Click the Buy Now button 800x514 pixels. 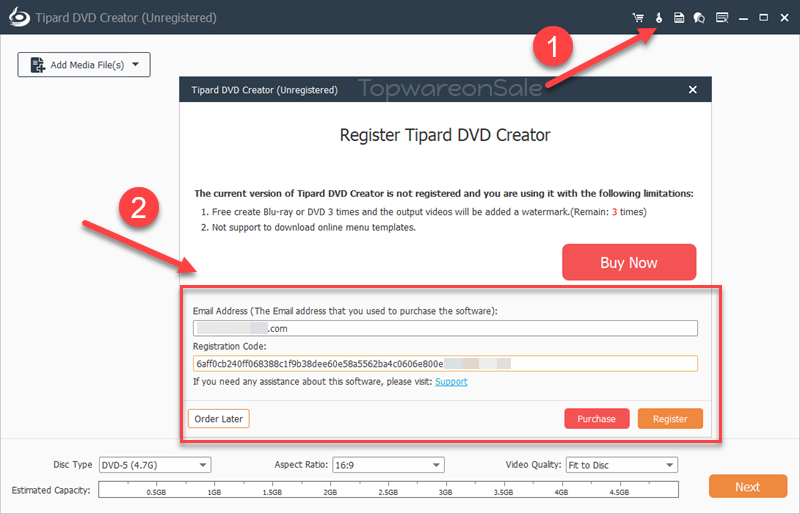tap(629, 262)
